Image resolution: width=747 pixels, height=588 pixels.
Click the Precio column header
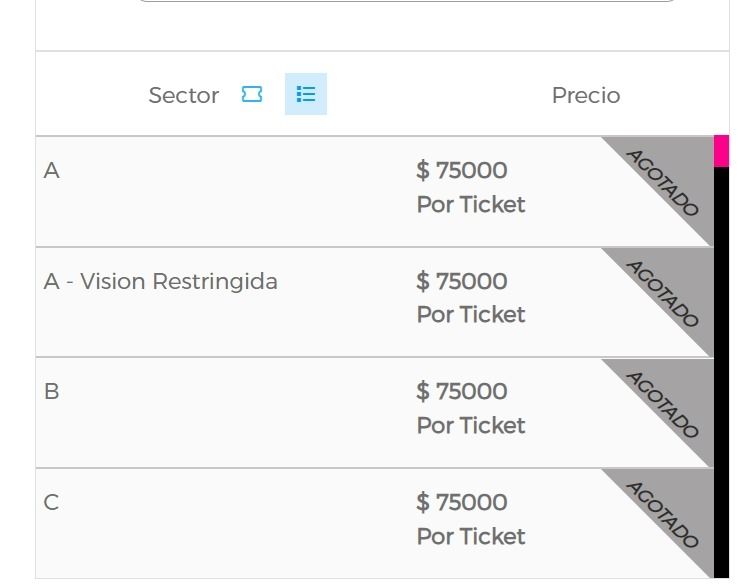pos(586,96)
